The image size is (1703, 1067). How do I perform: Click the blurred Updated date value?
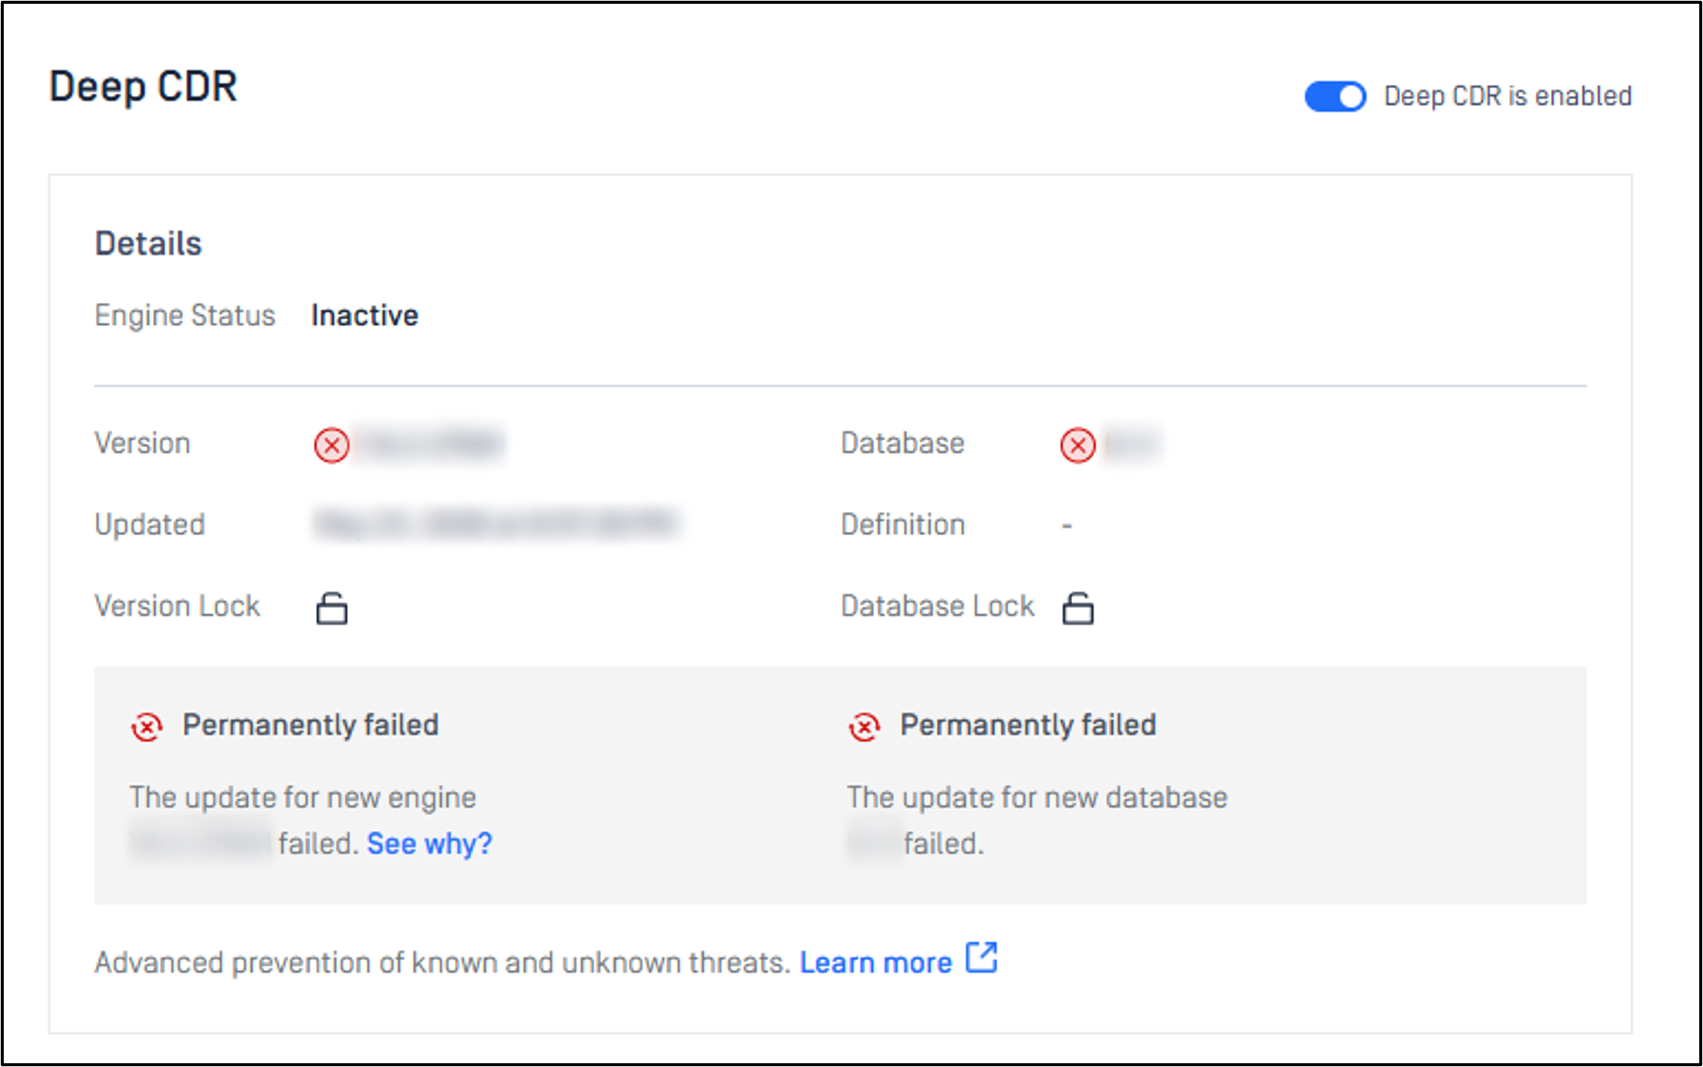pos(497,524)
